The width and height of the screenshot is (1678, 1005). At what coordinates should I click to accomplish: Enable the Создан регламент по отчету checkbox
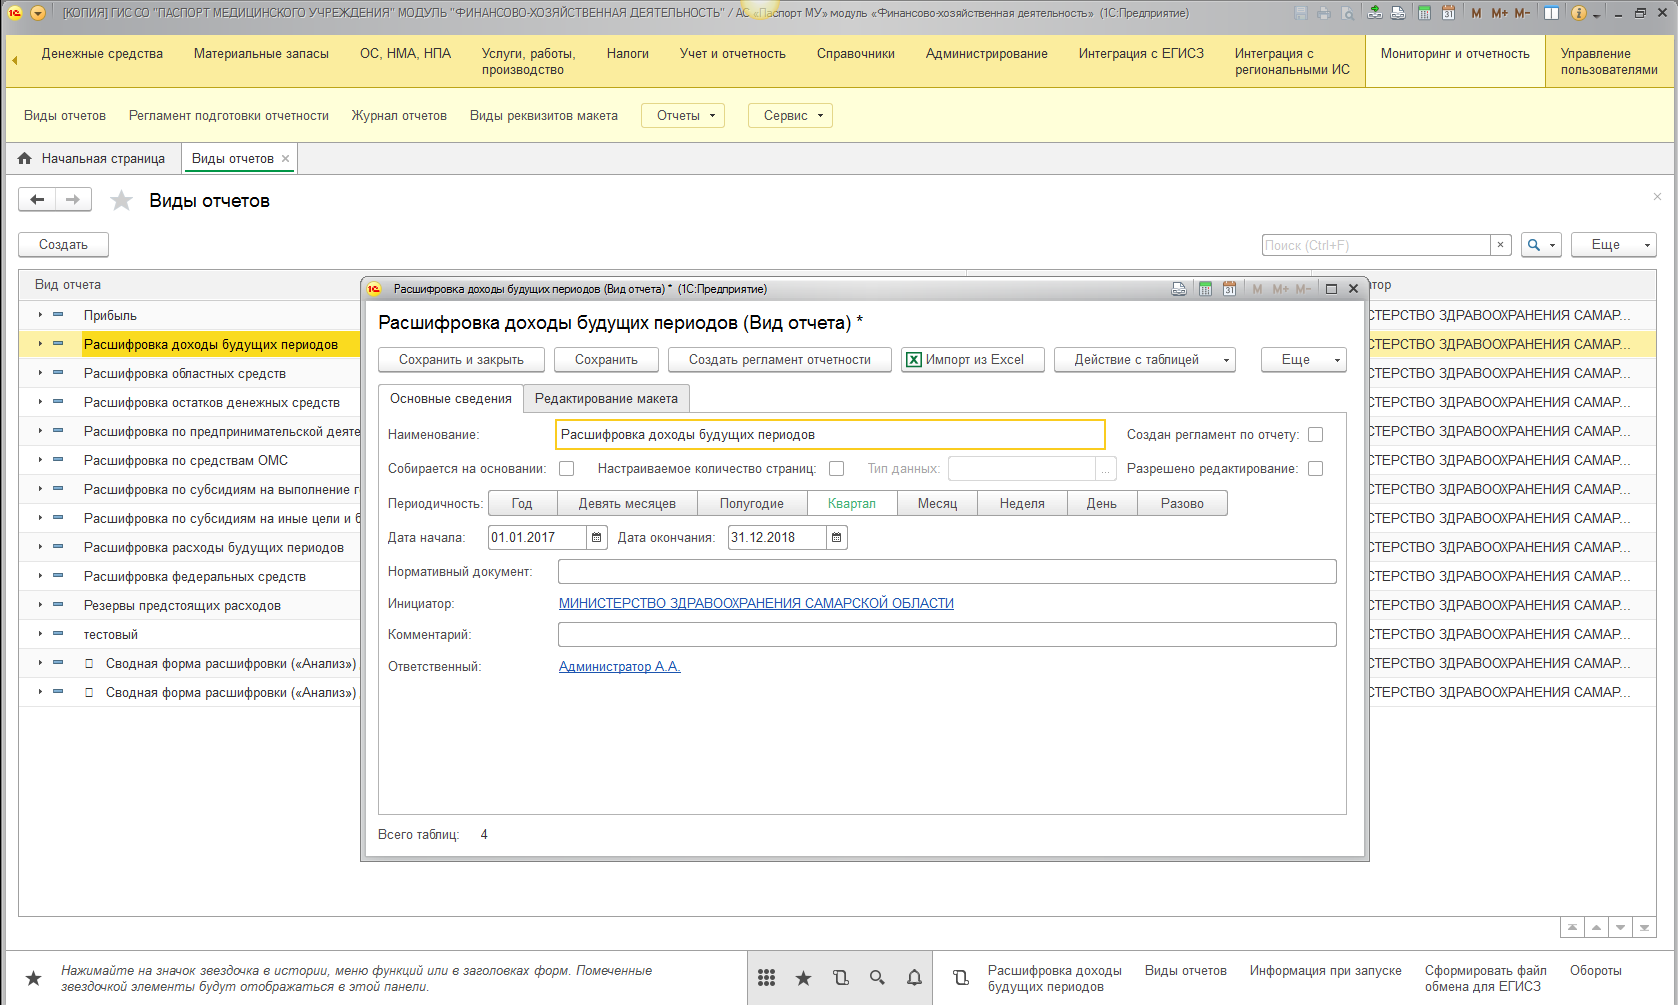tap(1316, 435)
